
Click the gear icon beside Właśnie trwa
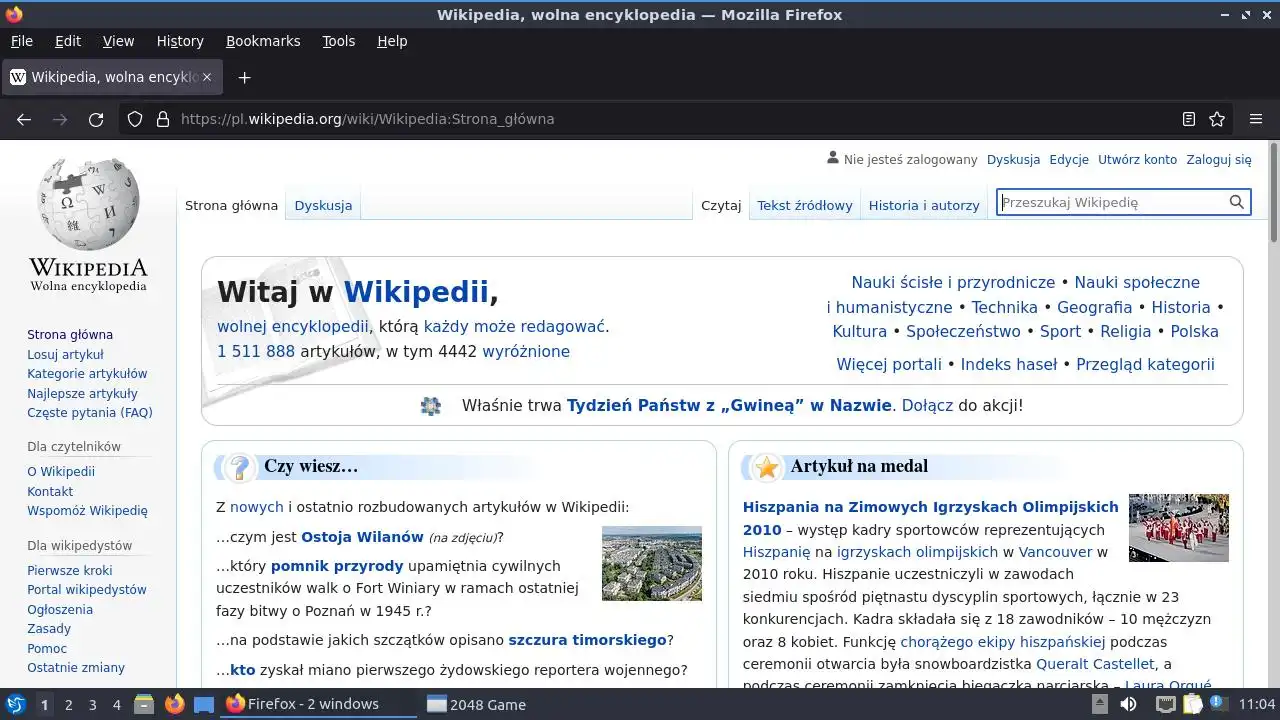pos(431,406)
